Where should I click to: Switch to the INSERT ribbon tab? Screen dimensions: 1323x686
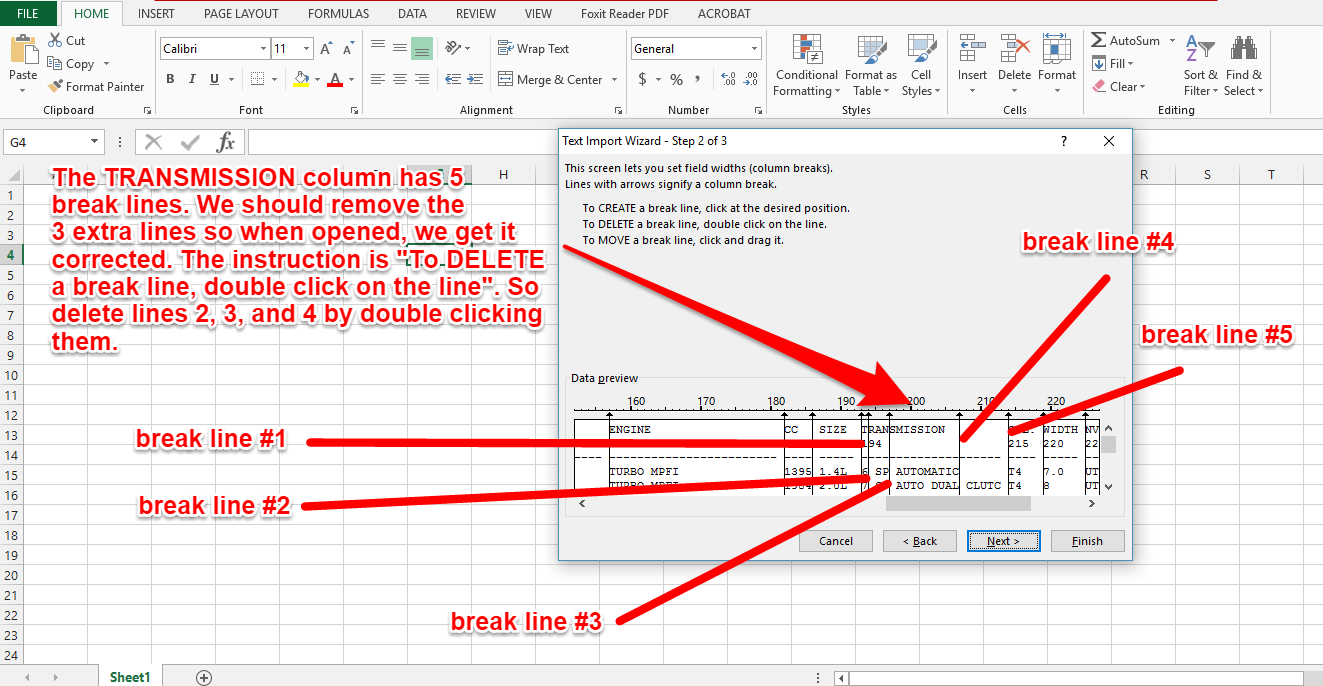tap(156, 14)
